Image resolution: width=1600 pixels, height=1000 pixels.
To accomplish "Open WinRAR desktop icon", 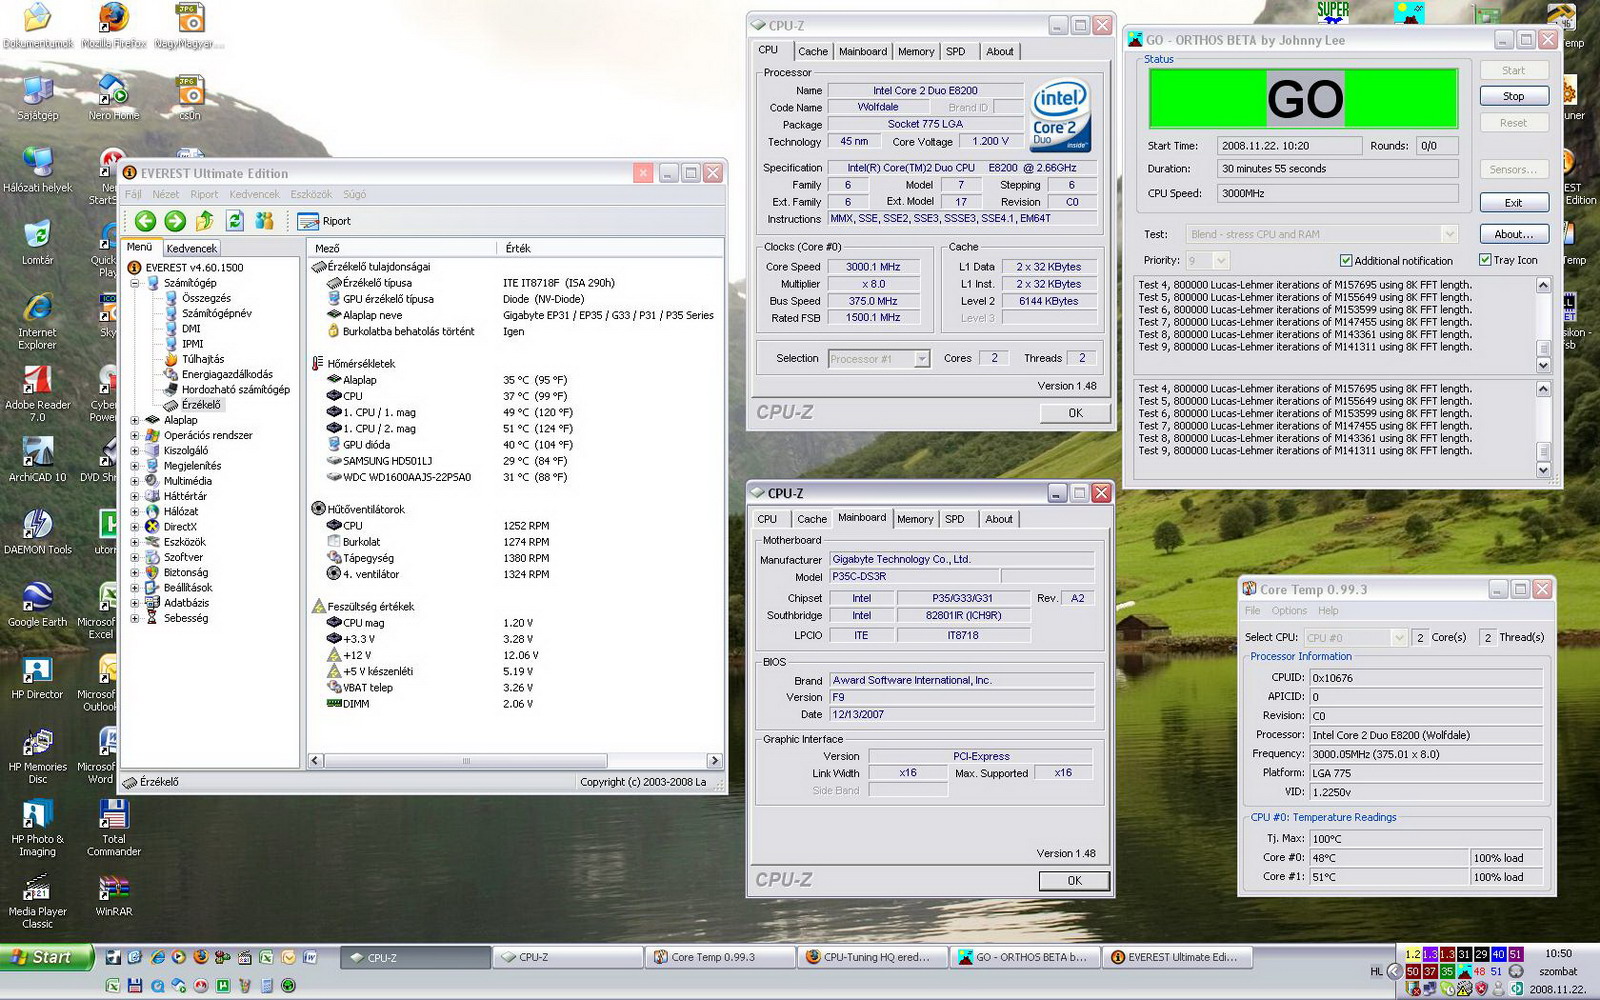I will [x=114, y=895].
